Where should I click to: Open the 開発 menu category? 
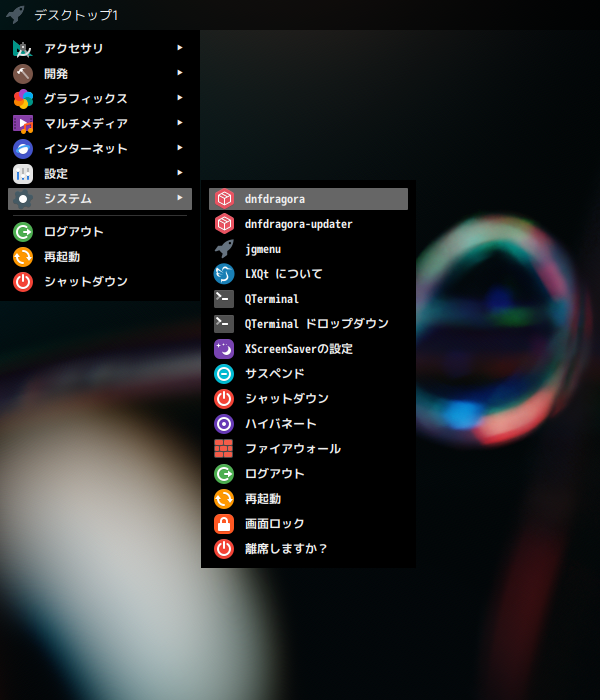(x=100, y=74)
